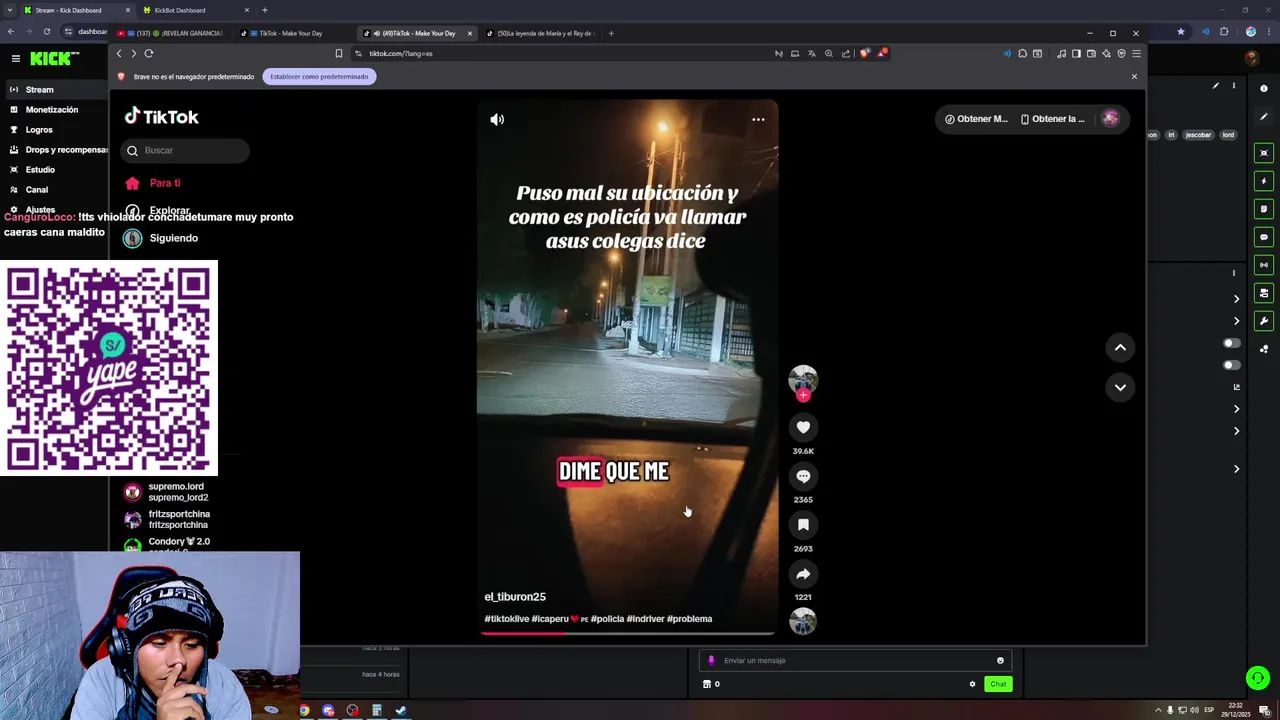Viewport: 1280px width, 720px height.
Task: Save the video with the bookmark icon
Action: (x=803, y=525)
